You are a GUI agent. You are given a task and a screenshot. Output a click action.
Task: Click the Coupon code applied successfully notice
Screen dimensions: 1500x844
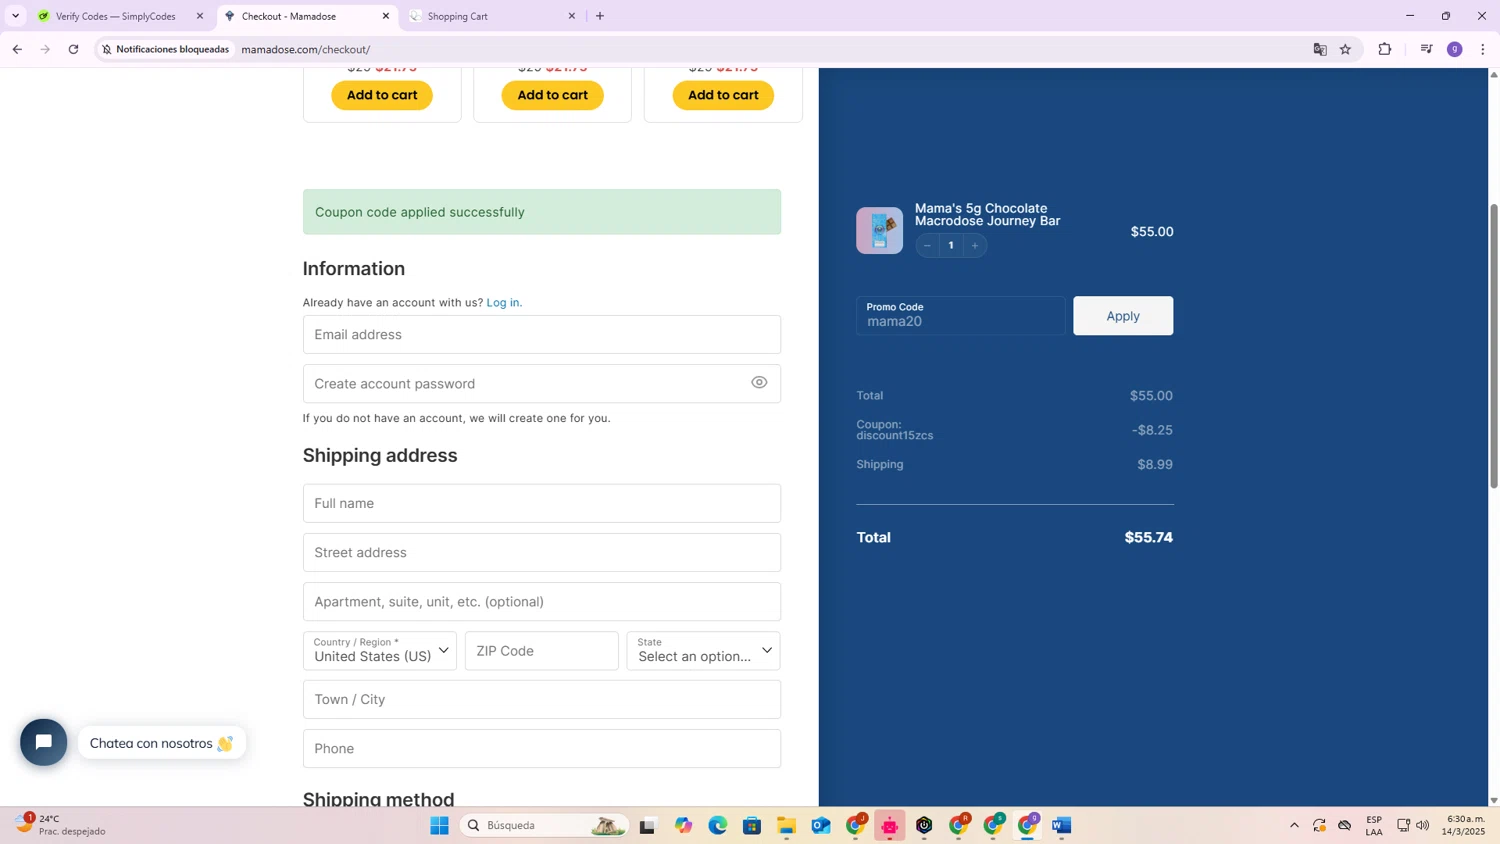click(542, 212)
